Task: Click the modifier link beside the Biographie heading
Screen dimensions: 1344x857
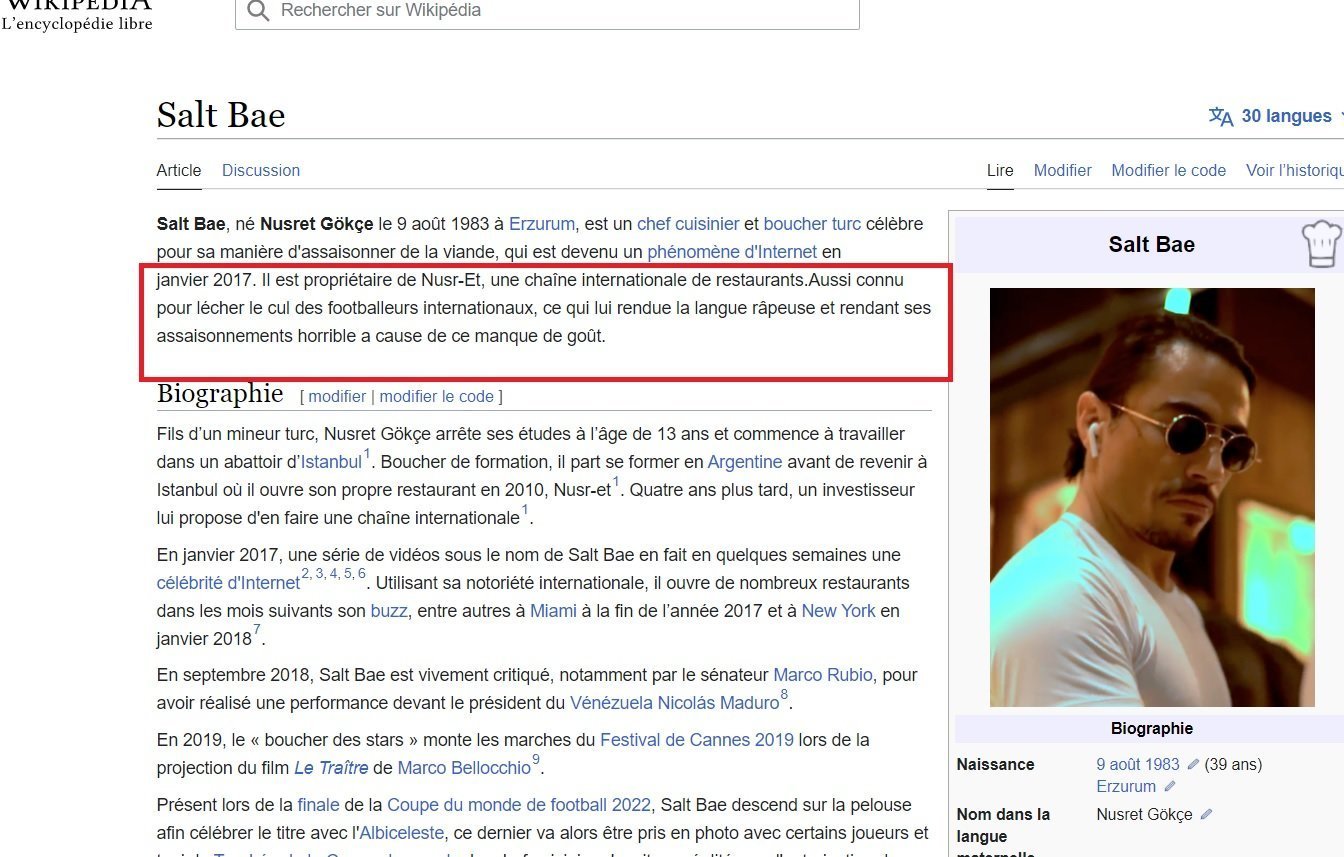Action: point(337,396)
